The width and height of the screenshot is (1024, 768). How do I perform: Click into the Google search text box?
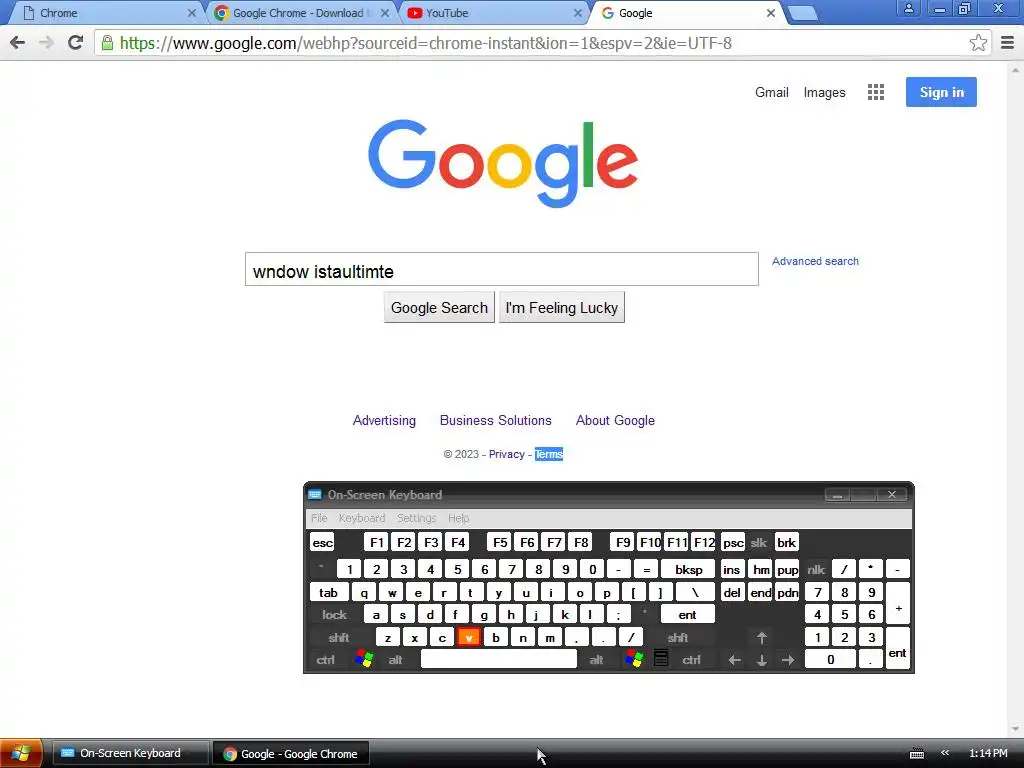click(502, 269)
